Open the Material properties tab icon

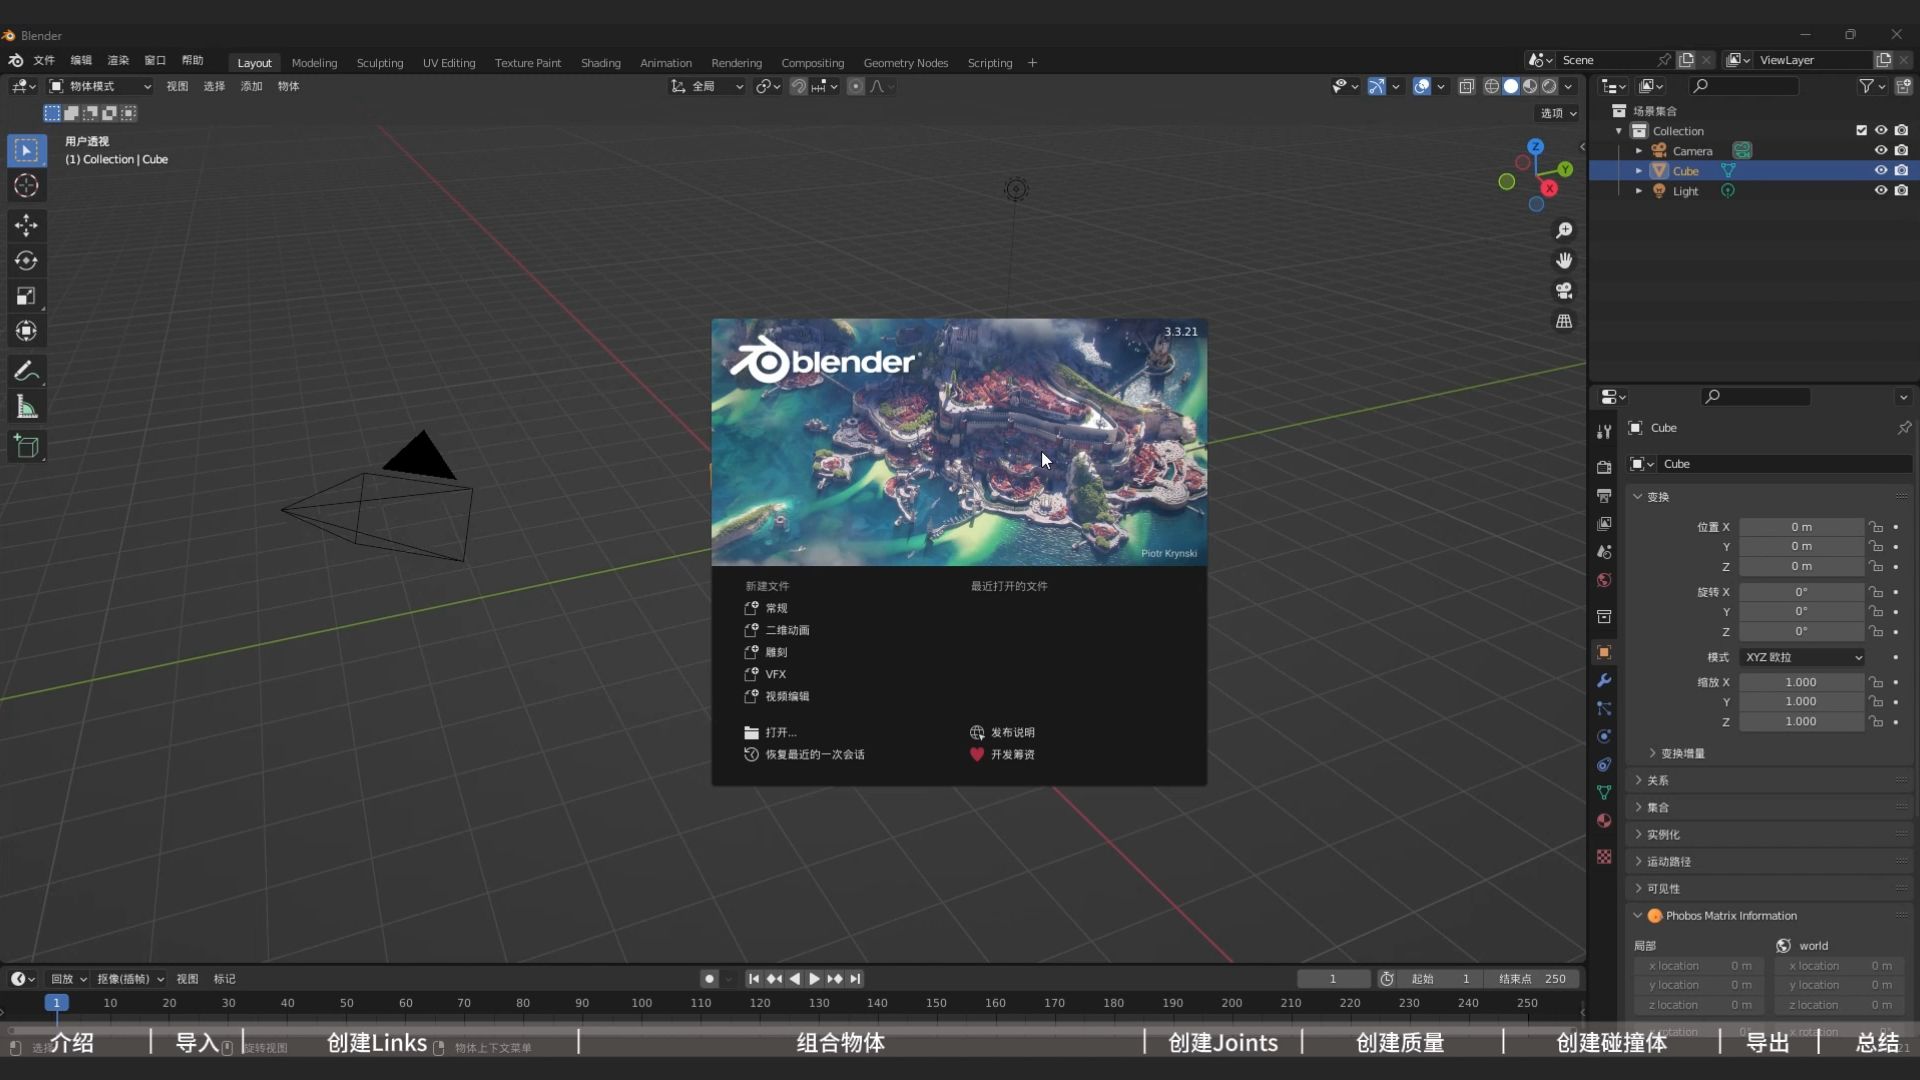(x=1604, y=821)
